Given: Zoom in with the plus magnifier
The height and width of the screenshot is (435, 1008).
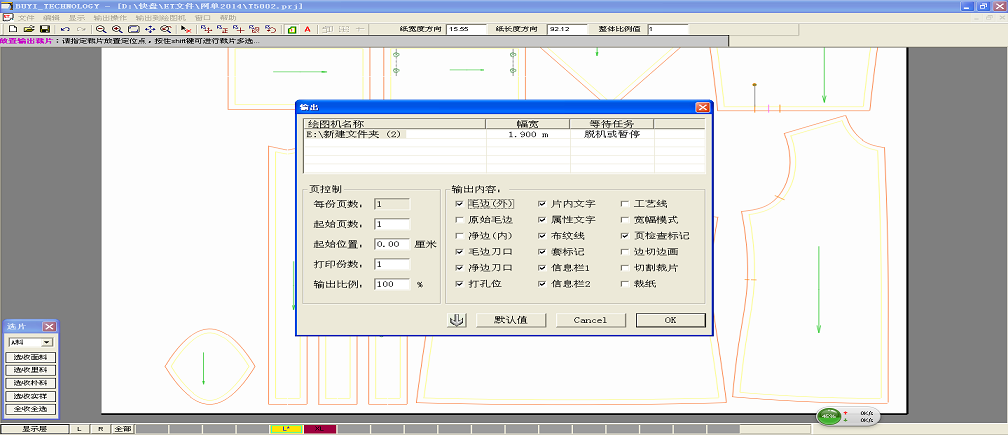Looking at the screenshot, I should click(x=117, y=30).
